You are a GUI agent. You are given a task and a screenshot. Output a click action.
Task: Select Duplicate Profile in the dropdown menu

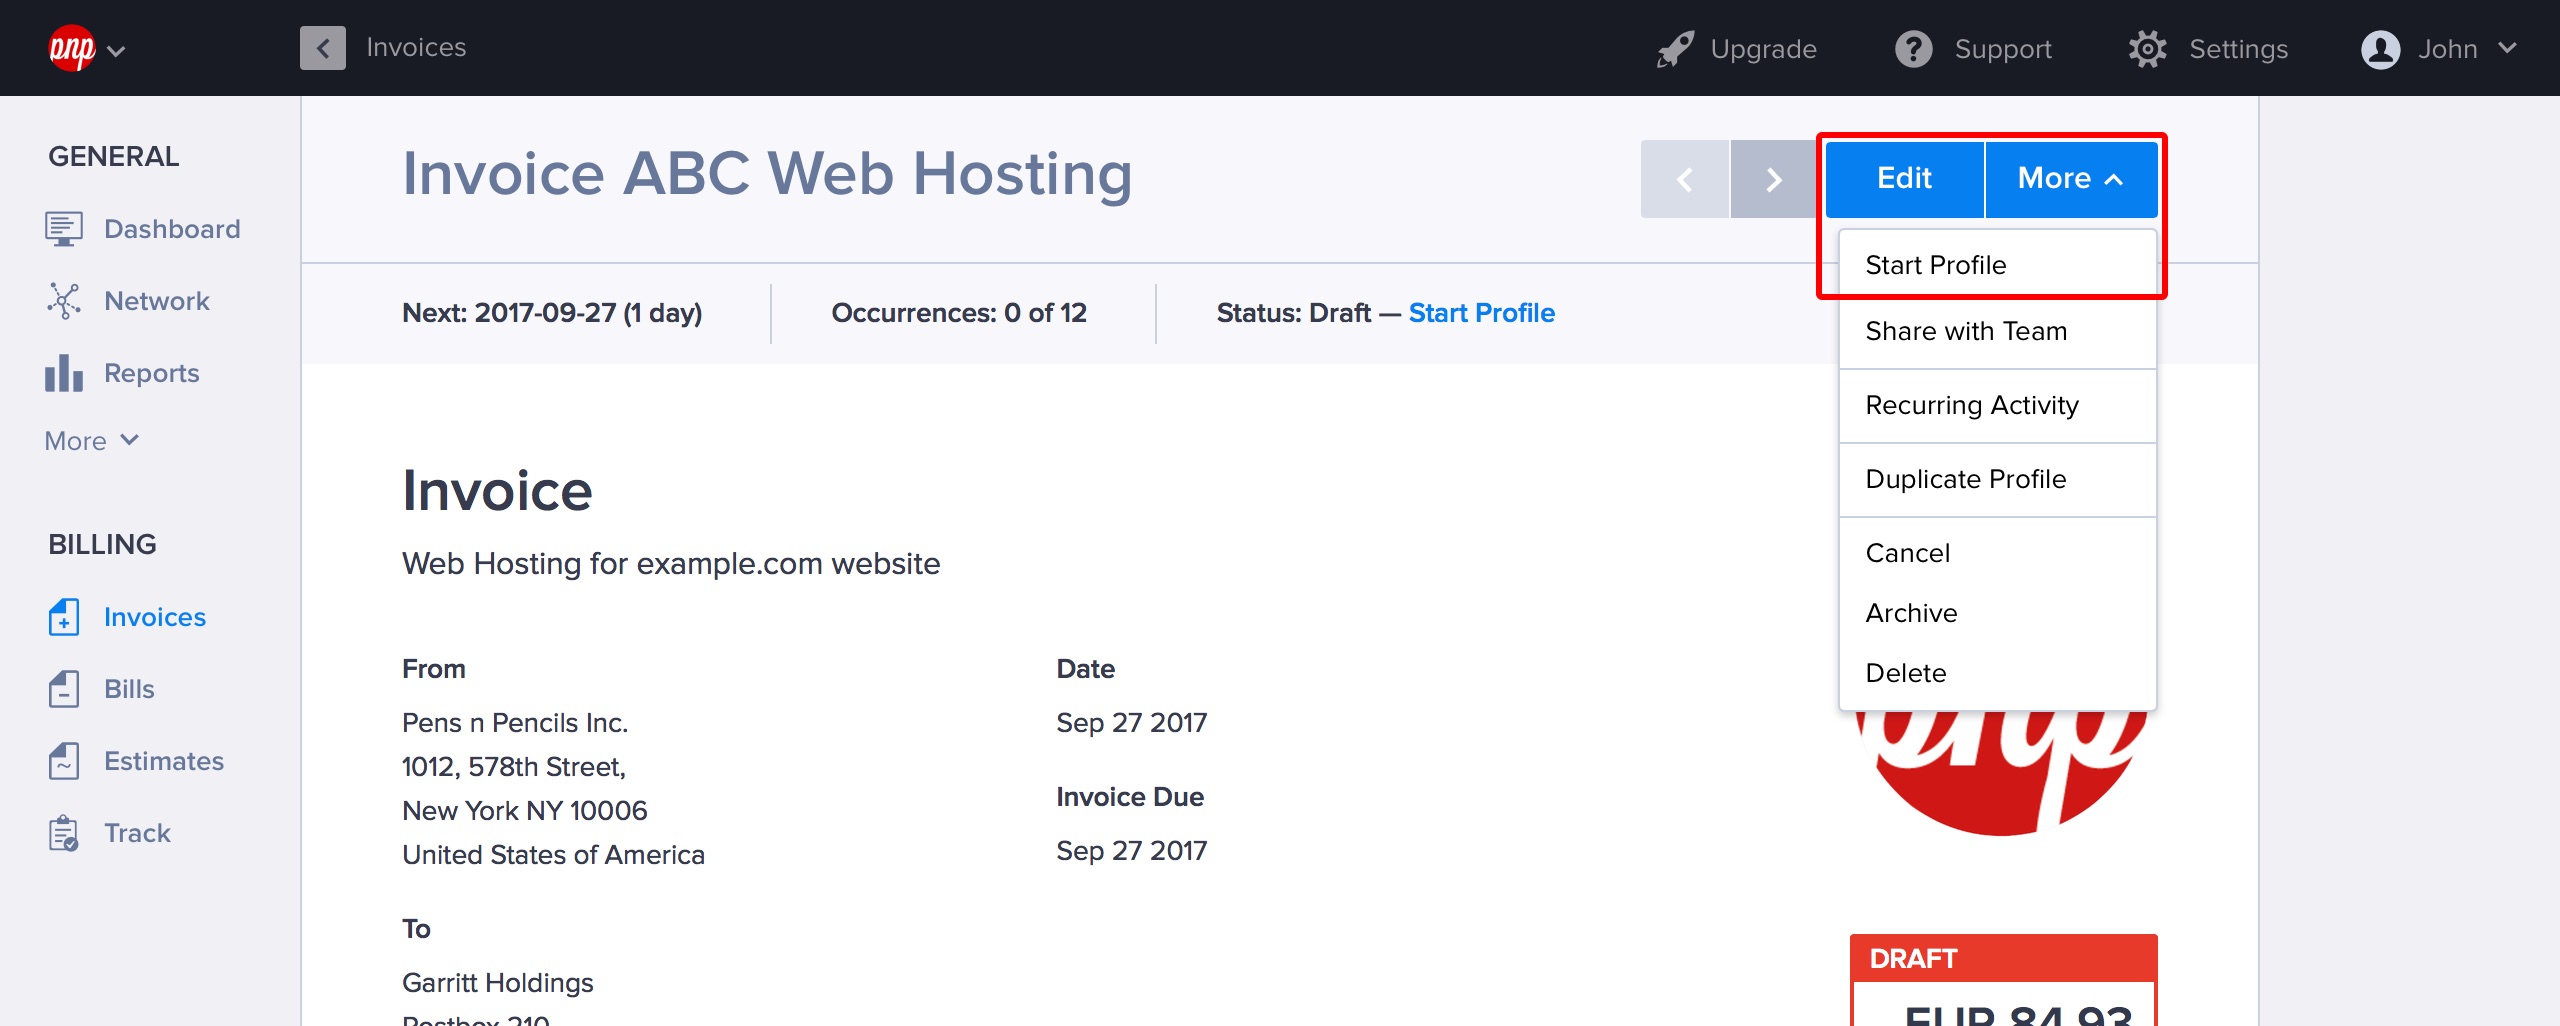[x=1966, y=479]
